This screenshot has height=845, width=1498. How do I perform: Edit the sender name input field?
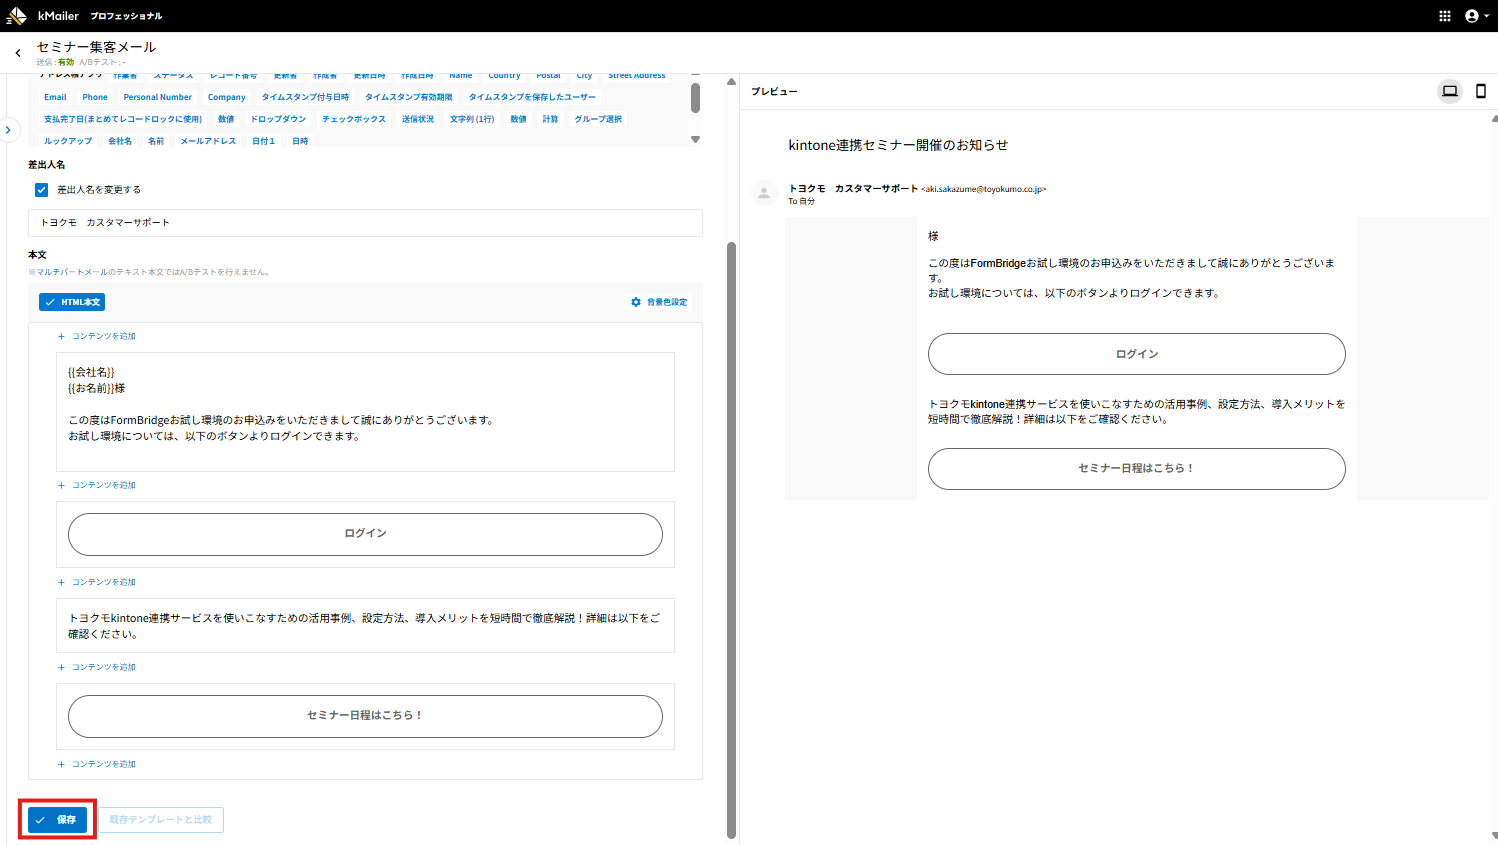pyautogui.click(x=365, y=223)
